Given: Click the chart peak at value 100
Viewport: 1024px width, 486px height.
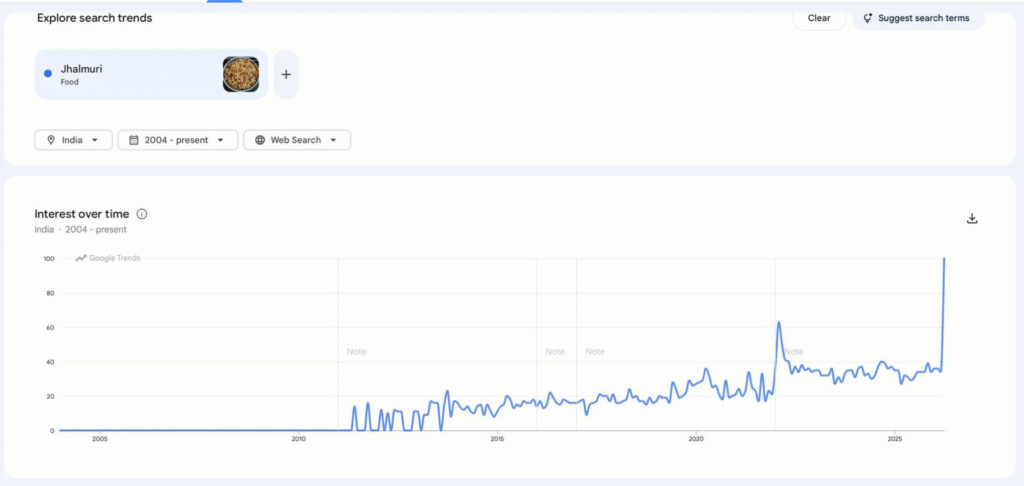Looking at the screenshot, I should (x=944, y=259).
